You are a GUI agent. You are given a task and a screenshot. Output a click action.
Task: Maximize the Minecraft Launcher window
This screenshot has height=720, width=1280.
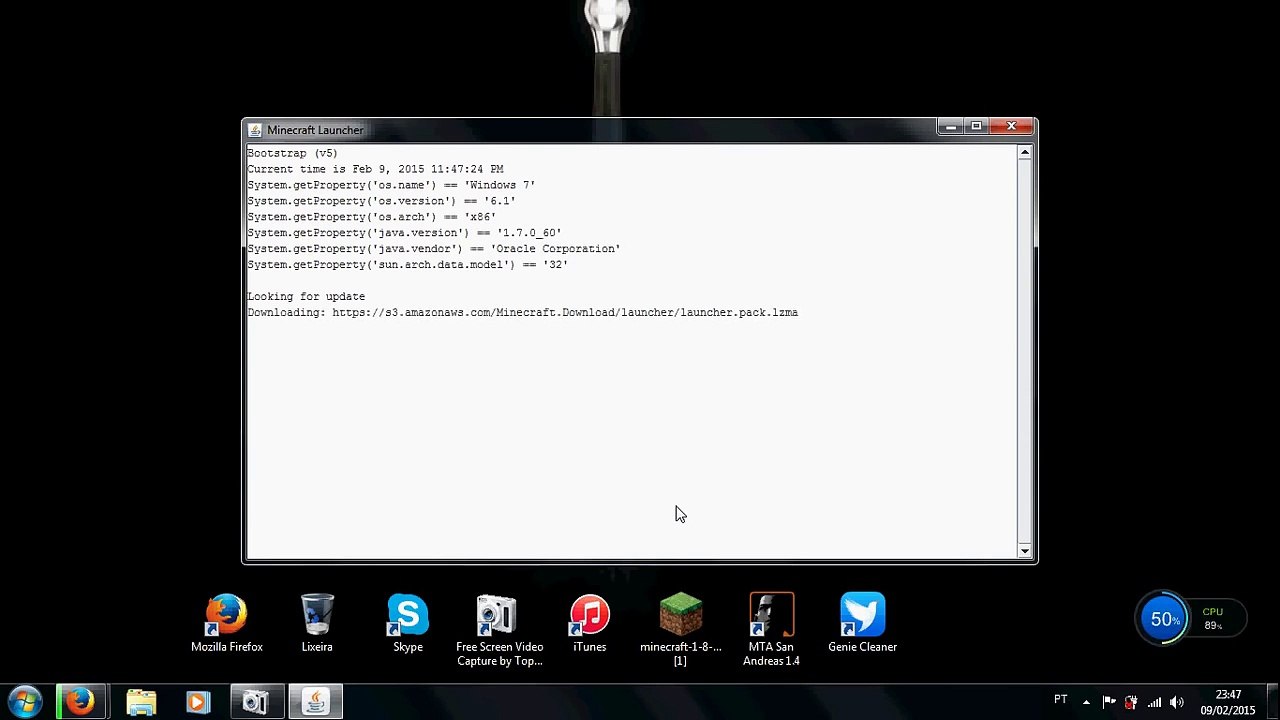(x=977, y=126)
